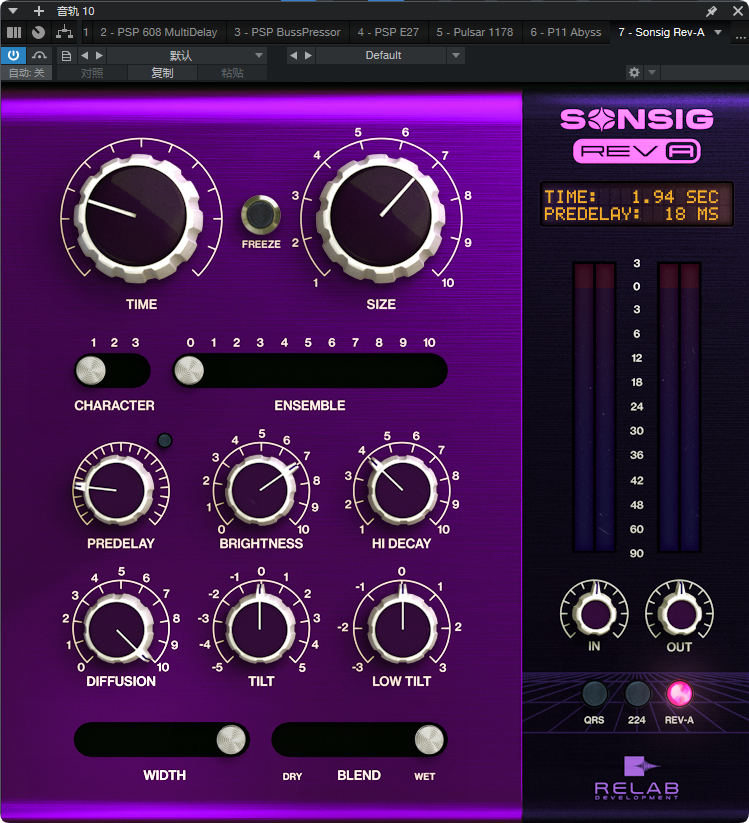The image size is (749, 823).
Task: Click the PREDELAY knob
Action: pos(117,490)
